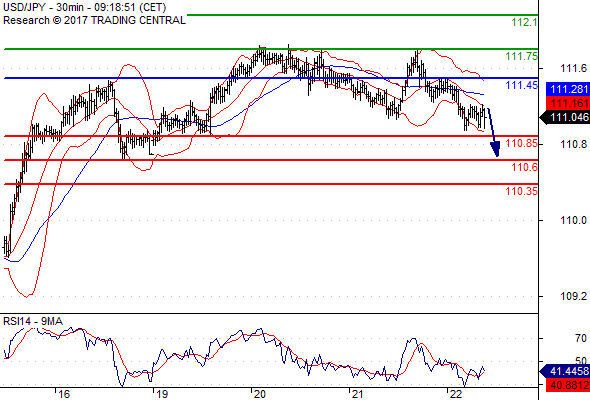The width and height of the screenshot is (590, 400).
Task: Select the 111.75 resistance level label
Action: pos(522,56)
